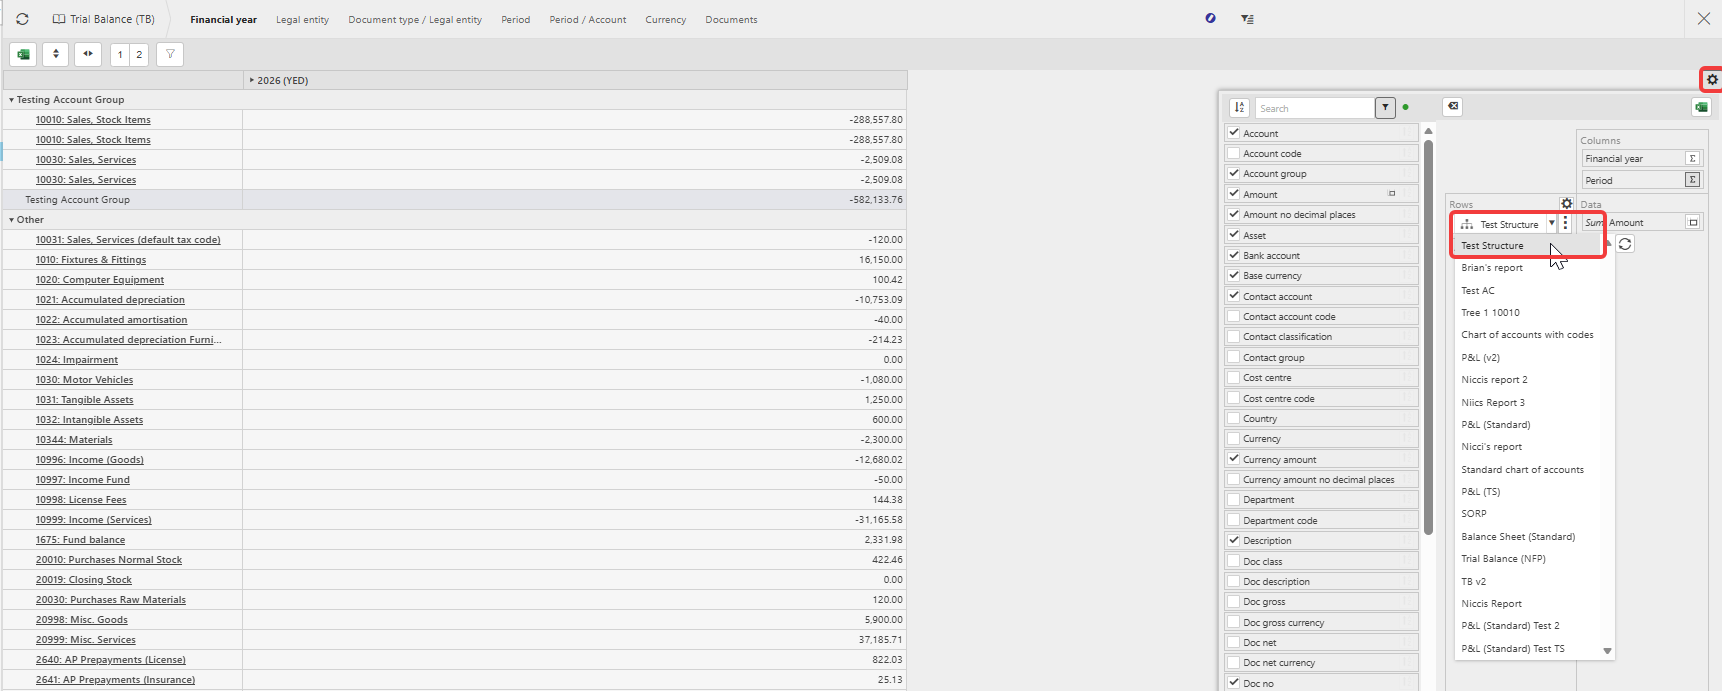Click the expand rows vertical arrows button
This screenshot has height=691, width=1722.
pos(56,54)
